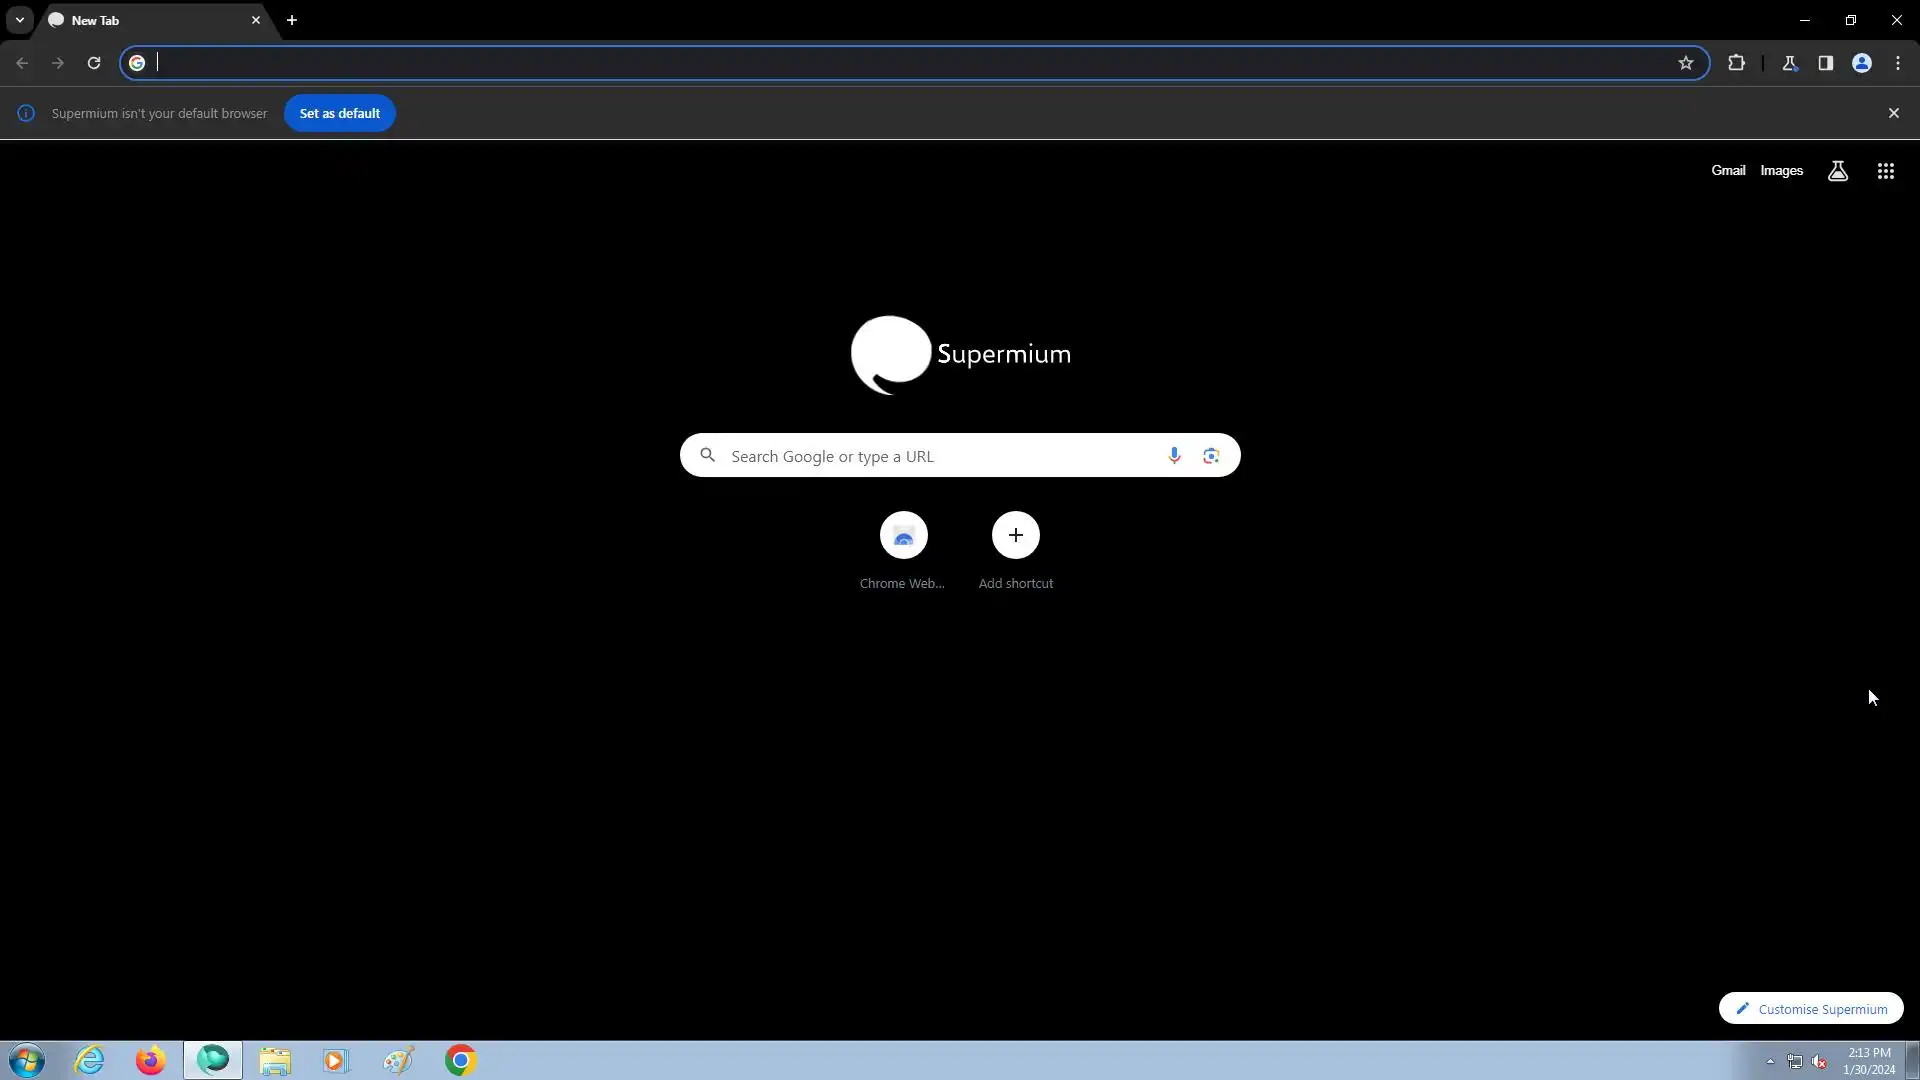
Task: Open Gmail link
Action: (1727, 171)
